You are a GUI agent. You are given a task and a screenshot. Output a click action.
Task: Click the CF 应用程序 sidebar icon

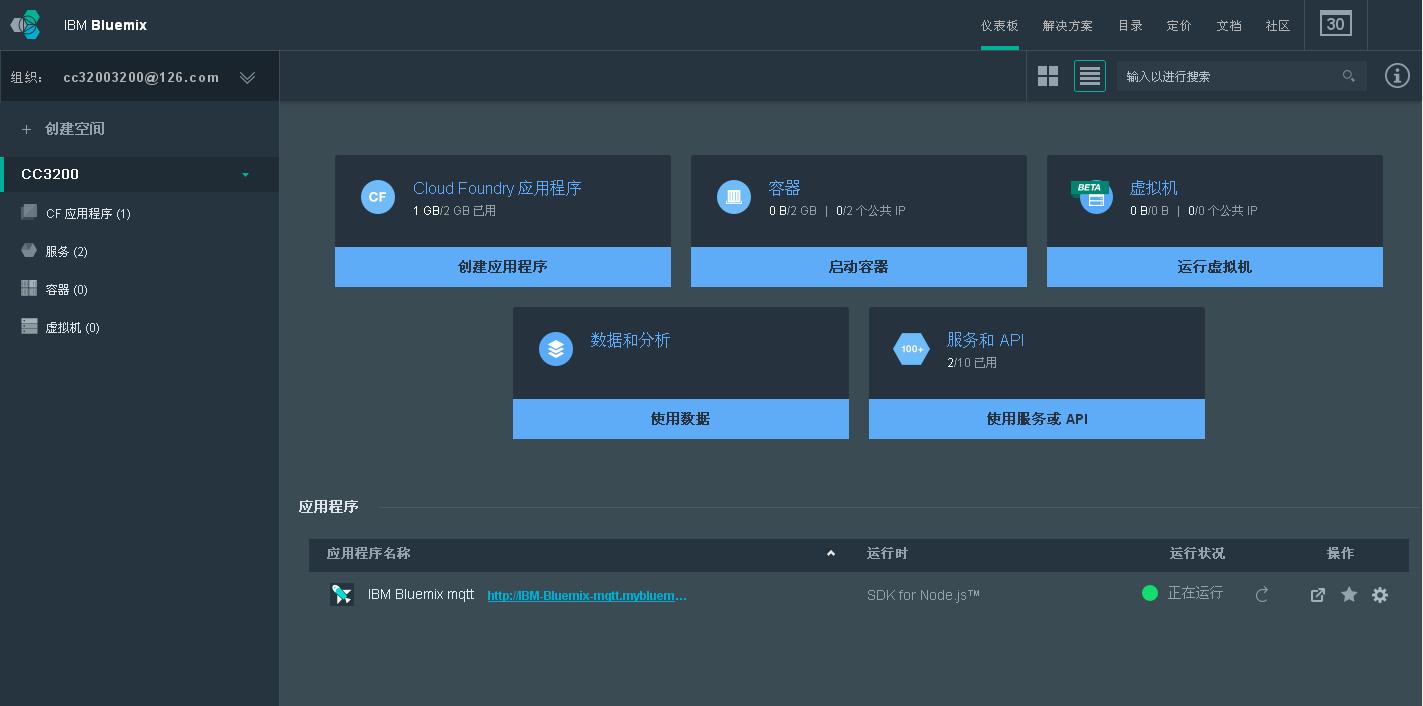pos(29,212)
